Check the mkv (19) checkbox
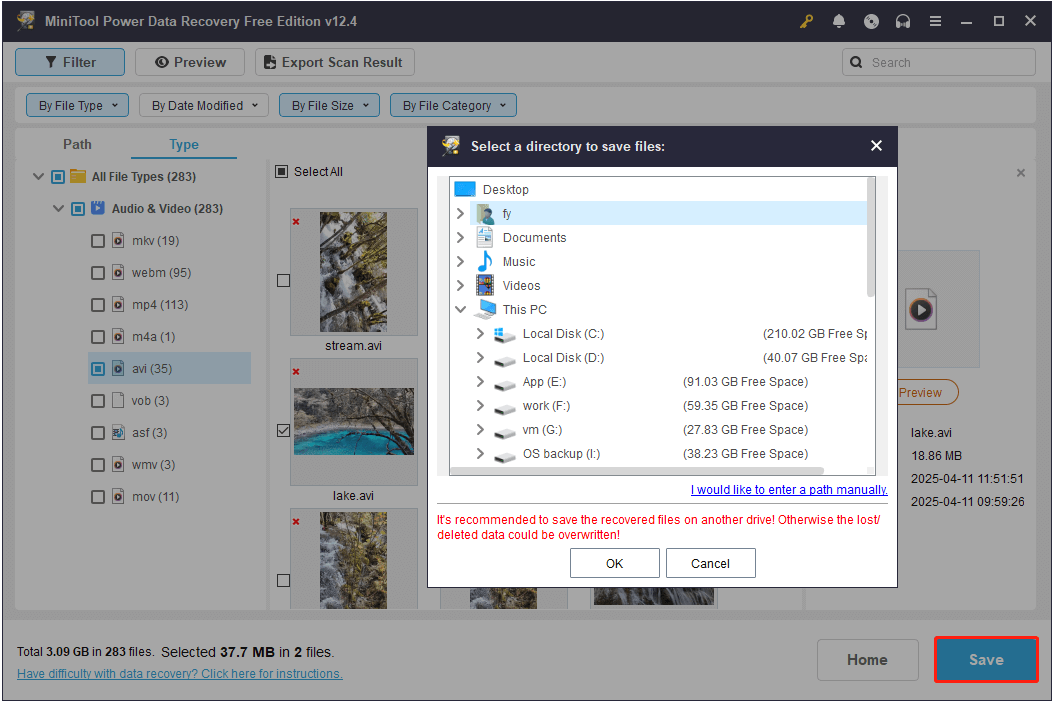The height and width of the screenshot is (704, 1055). pos(98,240)
